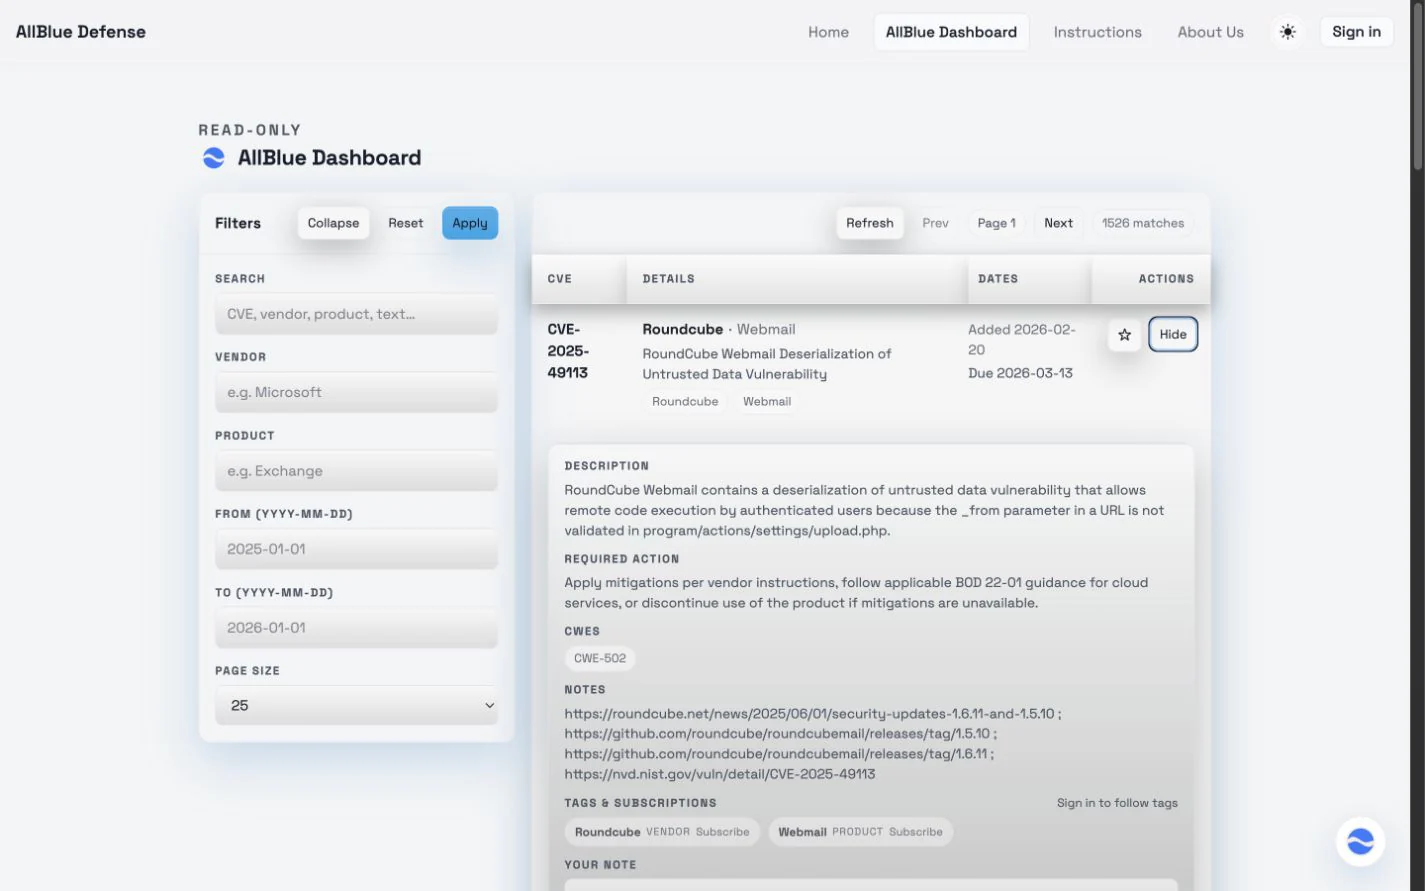Apply the current filters
Screen dimensions: 1425x891
coord(469,223)
